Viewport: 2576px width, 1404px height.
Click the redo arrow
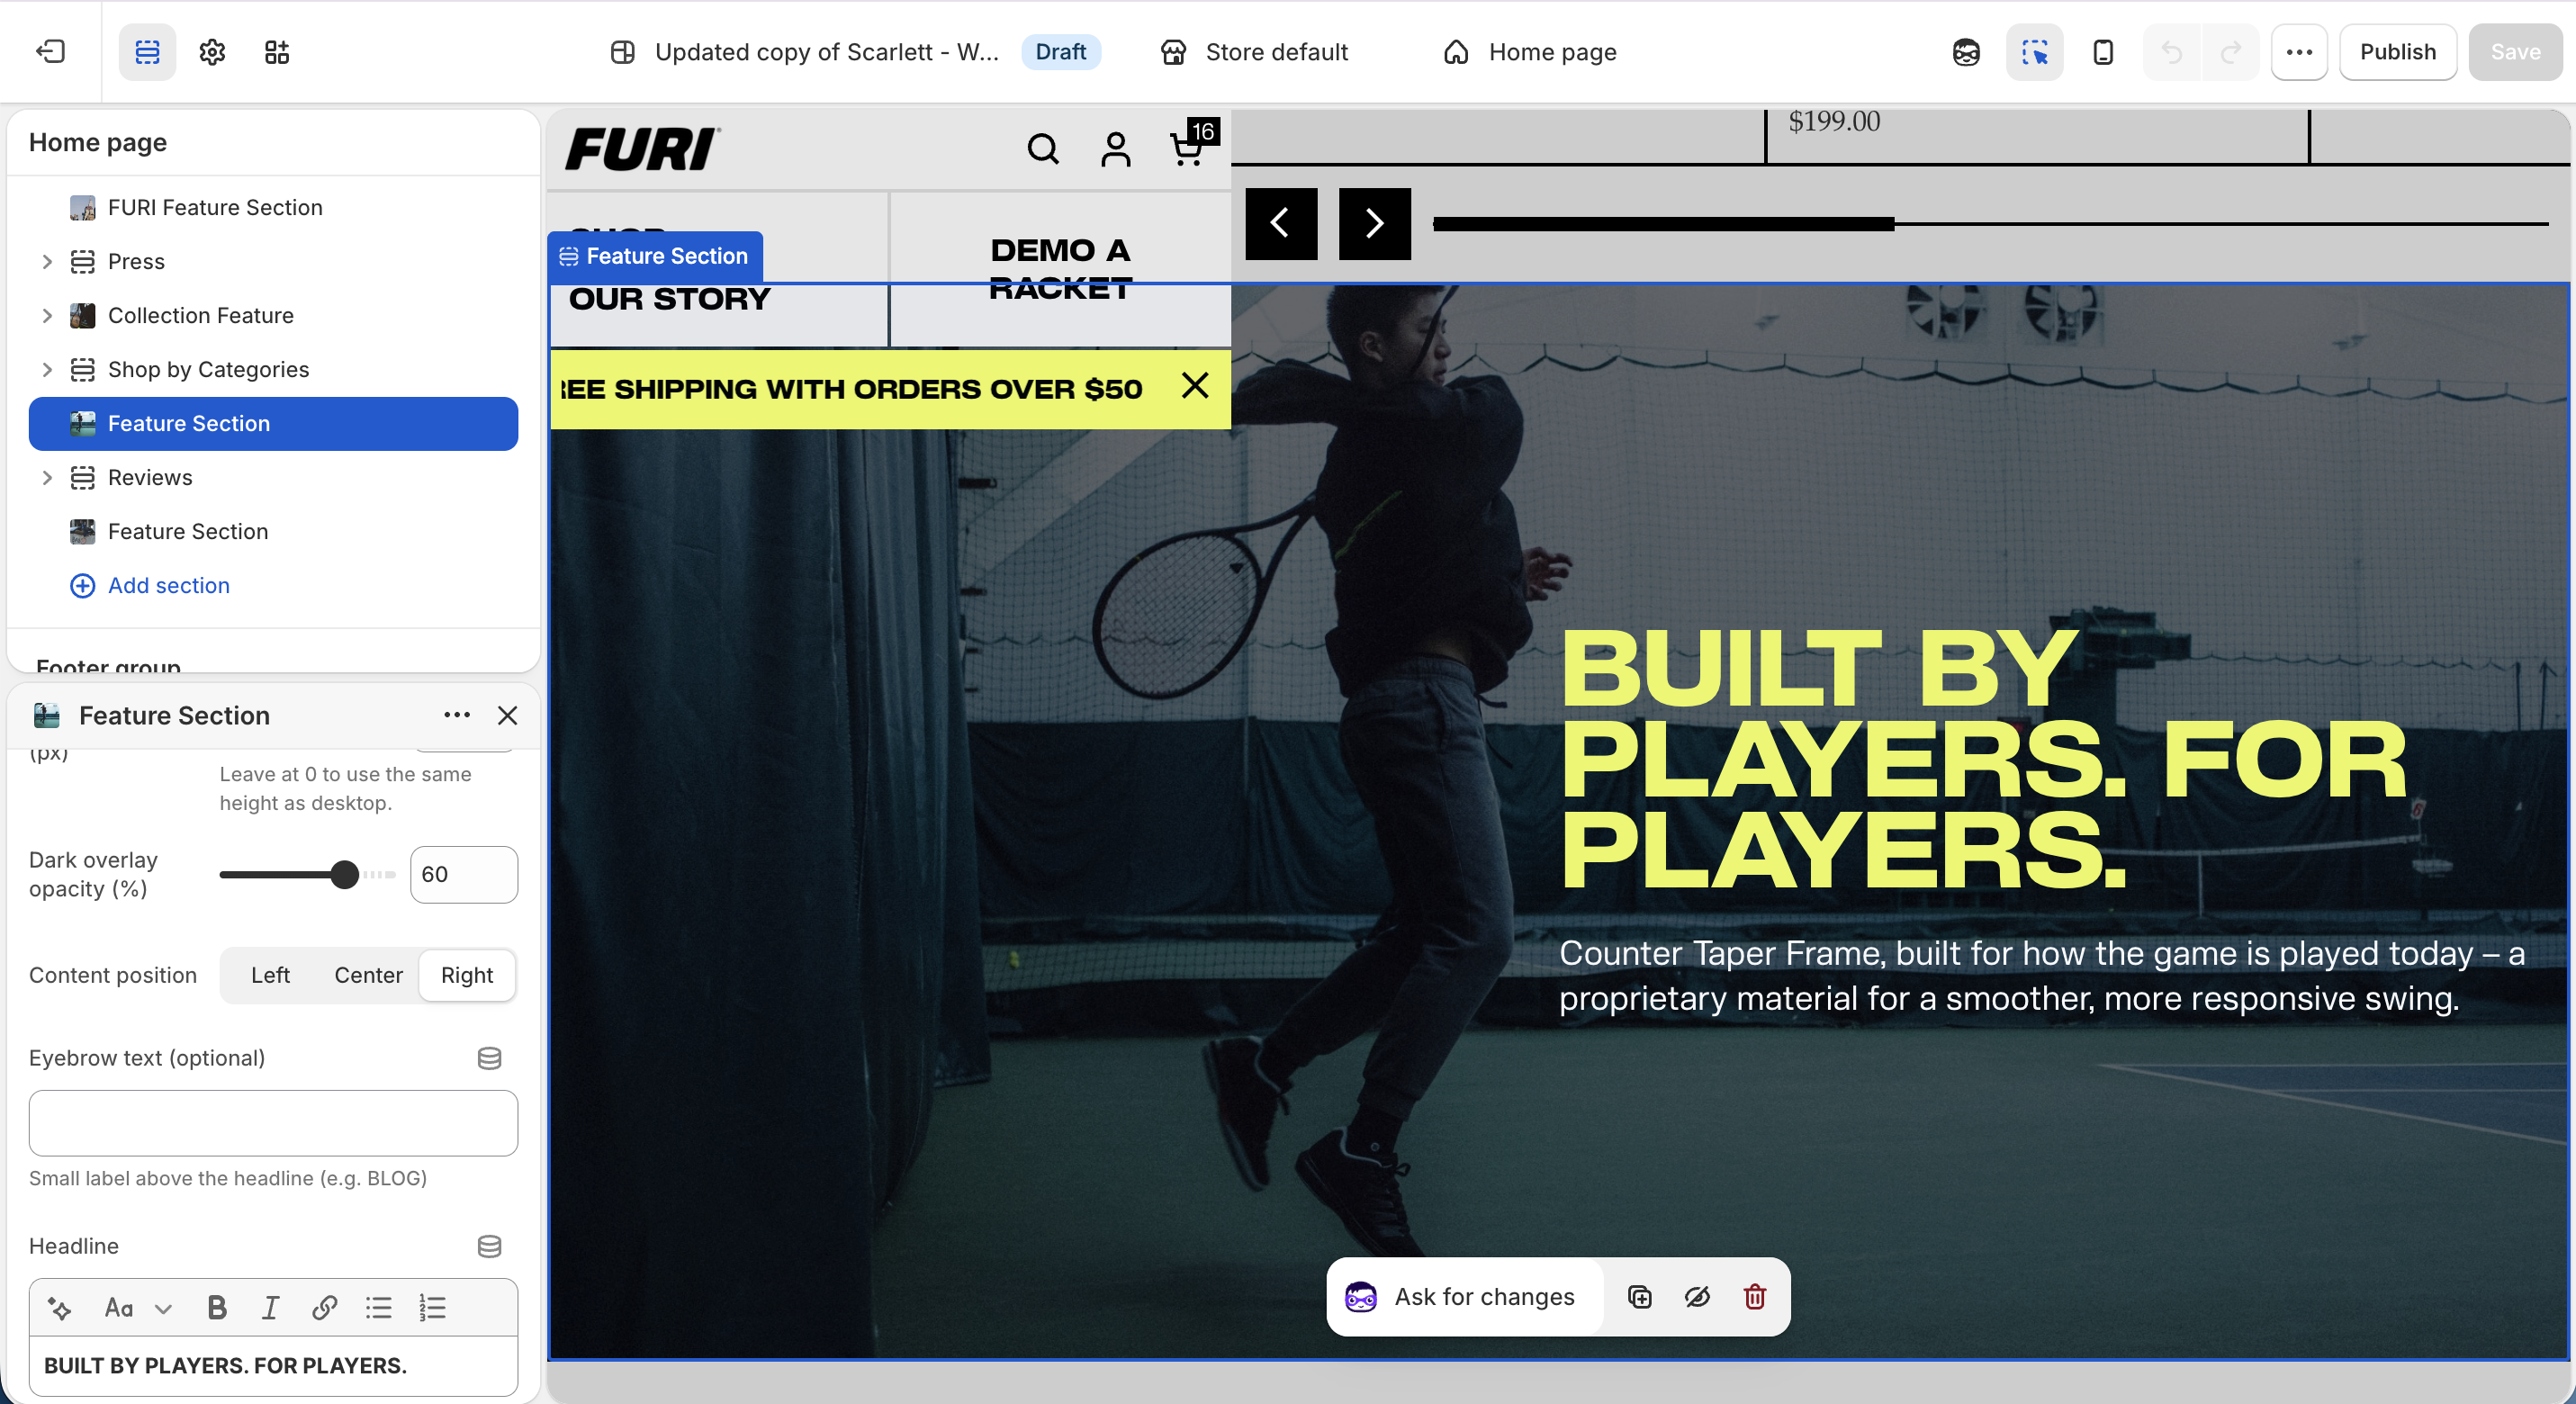pos(2230,52)
